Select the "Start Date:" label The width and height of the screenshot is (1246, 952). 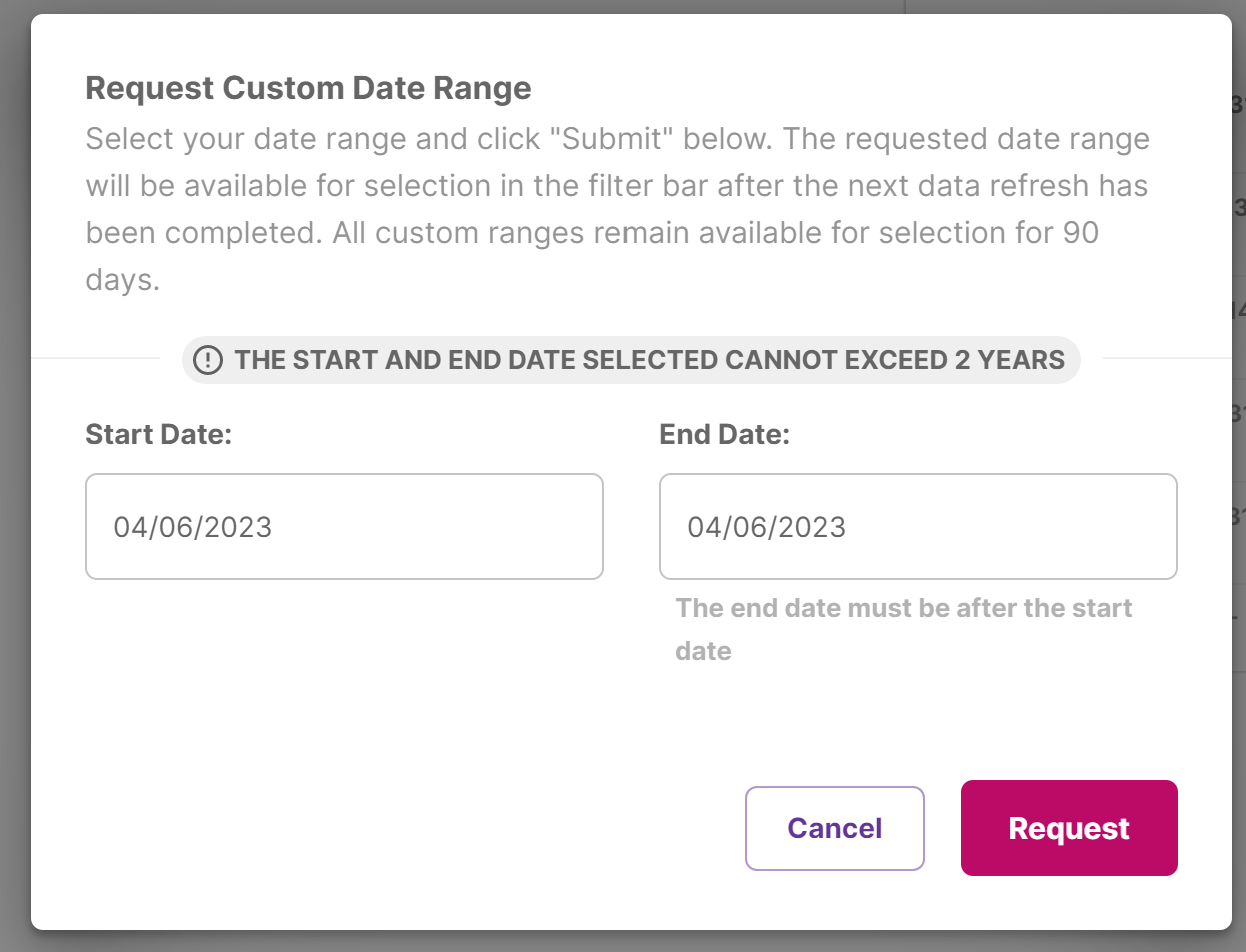[x=158, y=435]
